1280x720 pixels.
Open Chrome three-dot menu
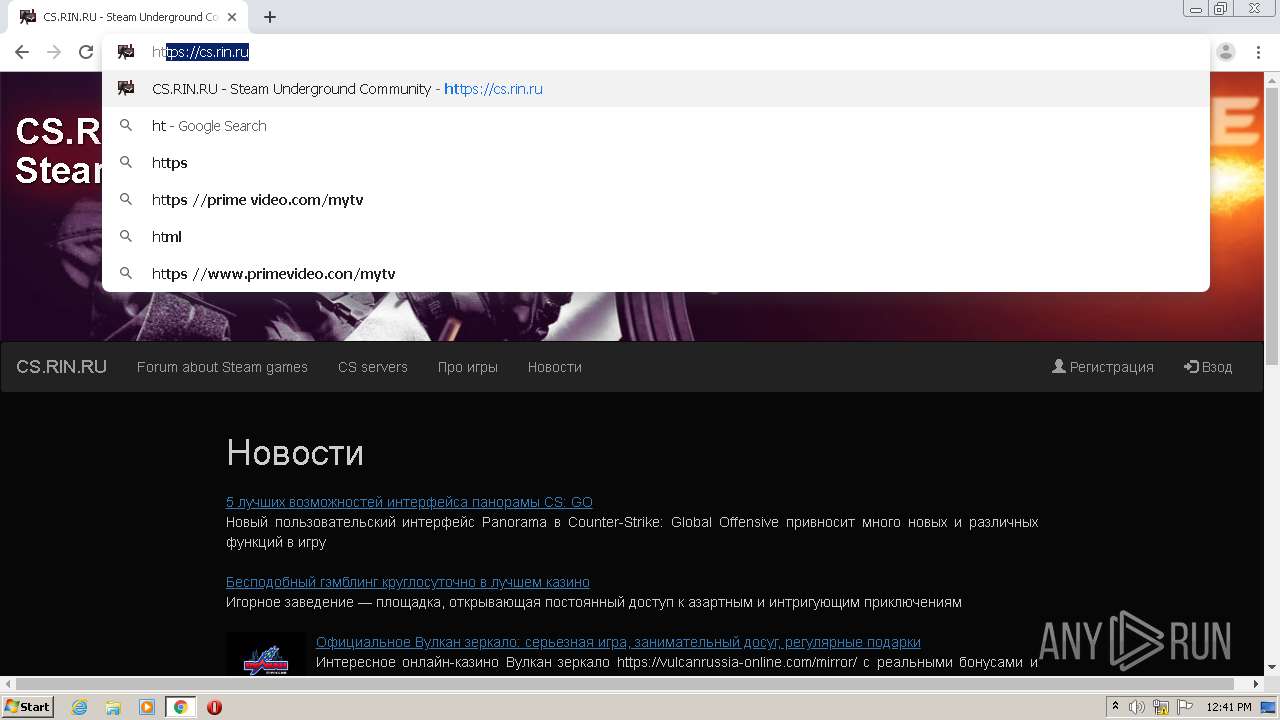(x=1258, y=52)
